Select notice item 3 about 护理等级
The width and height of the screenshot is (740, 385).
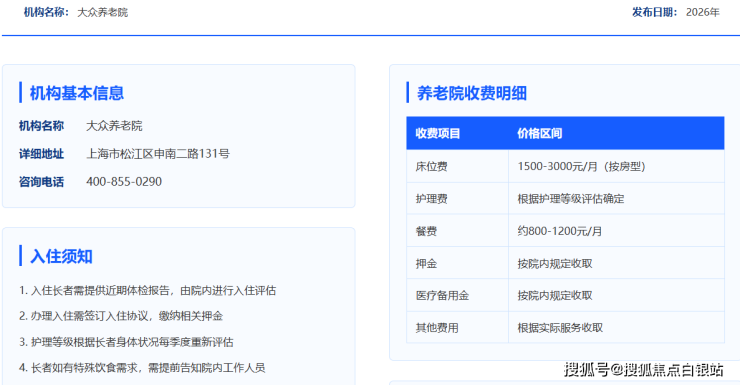(x=126, y=342)
